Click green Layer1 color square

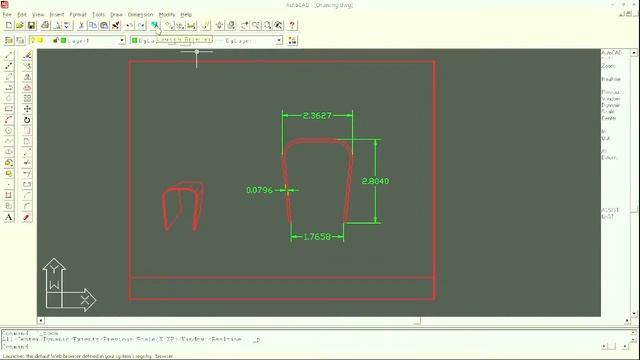[x=63, y=40]
